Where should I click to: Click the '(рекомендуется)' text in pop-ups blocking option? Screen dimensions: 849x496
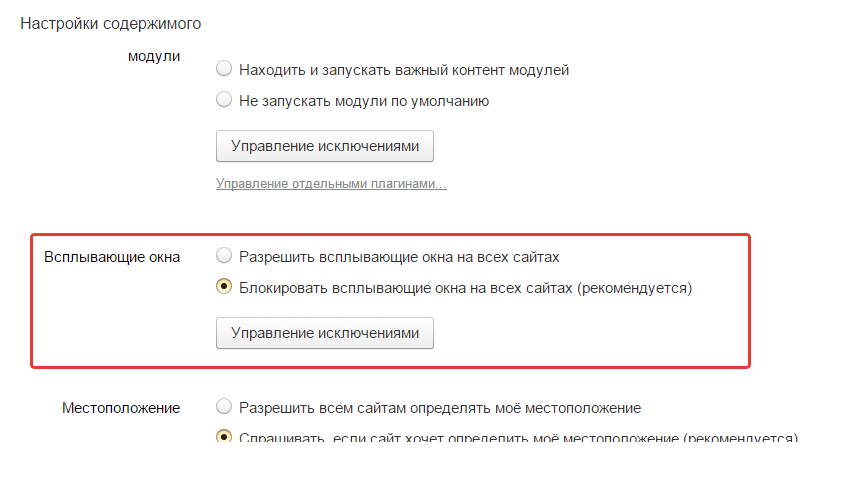[x=635, y=288]
